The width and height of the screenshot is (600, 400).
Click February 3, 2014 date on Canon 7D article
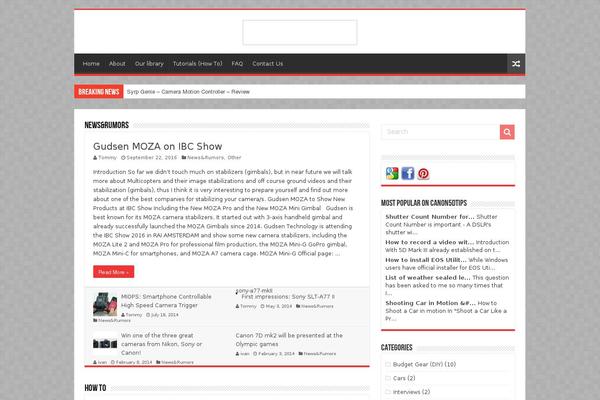[276, 354]
